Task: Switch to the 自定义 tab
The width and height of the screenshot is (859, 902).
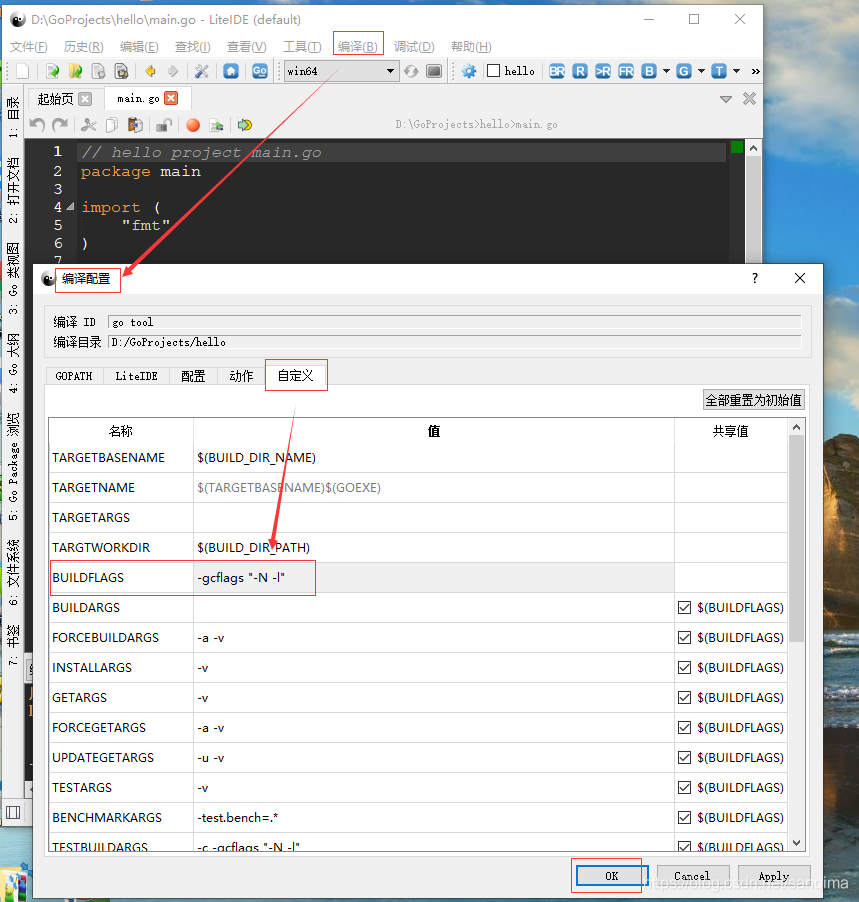Action: [x=296, y=376]
